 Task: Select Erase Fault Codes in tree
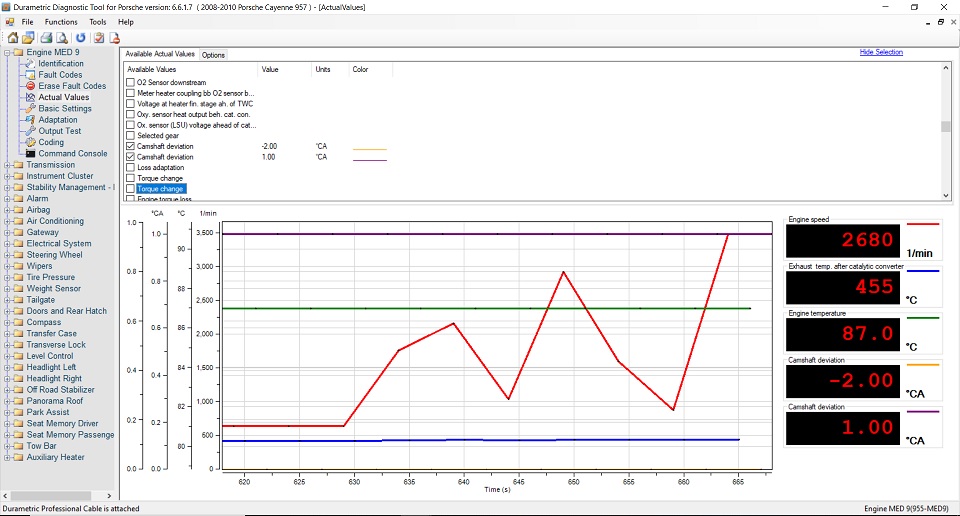coord(72,86)
